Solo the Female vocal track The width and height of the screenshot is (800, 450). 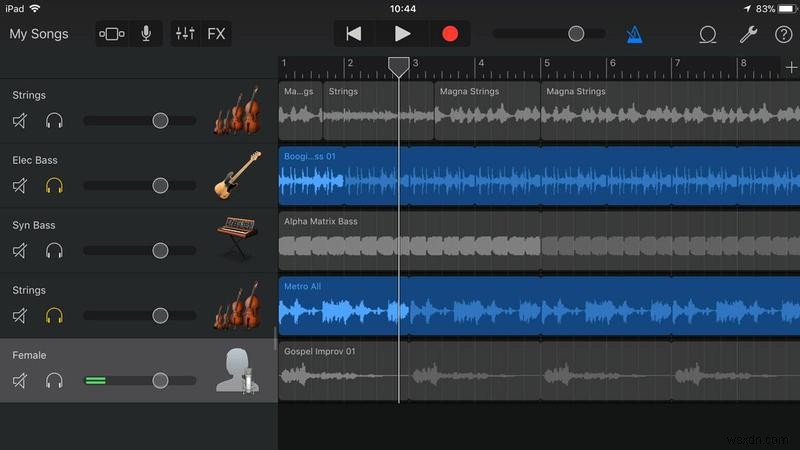(54, 381)
